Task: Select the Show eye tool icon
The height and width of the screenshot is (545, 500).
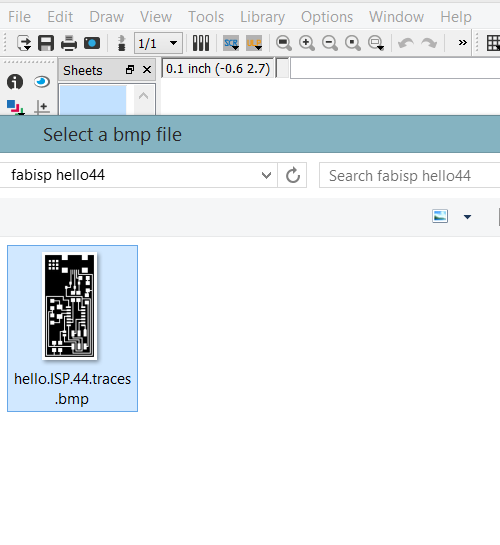Action: 42,82
